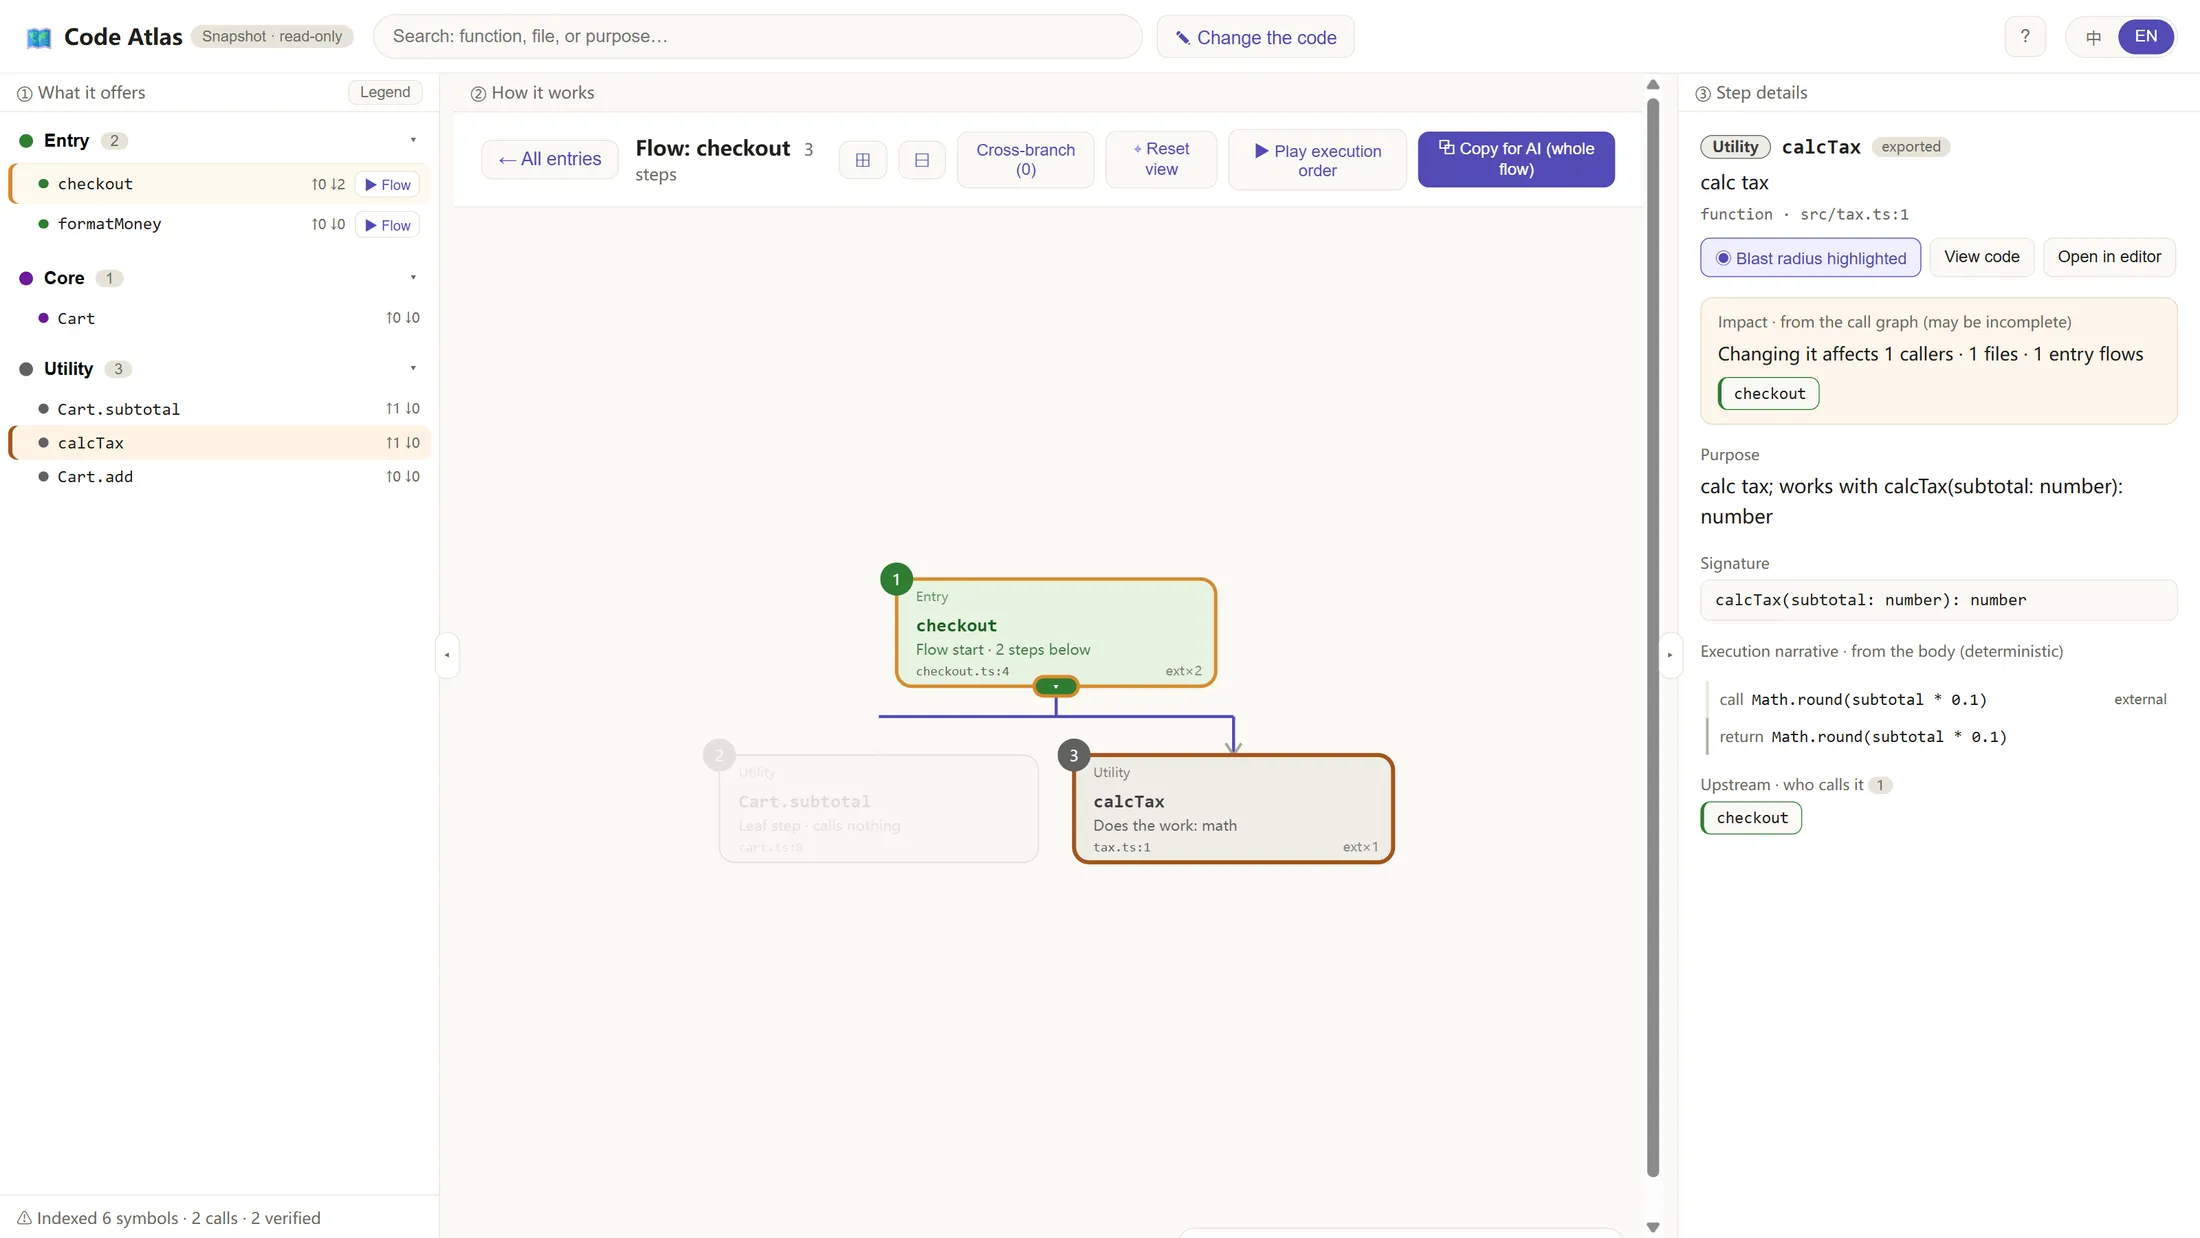Image resolution: width=2200 pixels, height=1238 pixels.
Task: Click the step 1 badge on checkout node
Action: click(896, 579)
